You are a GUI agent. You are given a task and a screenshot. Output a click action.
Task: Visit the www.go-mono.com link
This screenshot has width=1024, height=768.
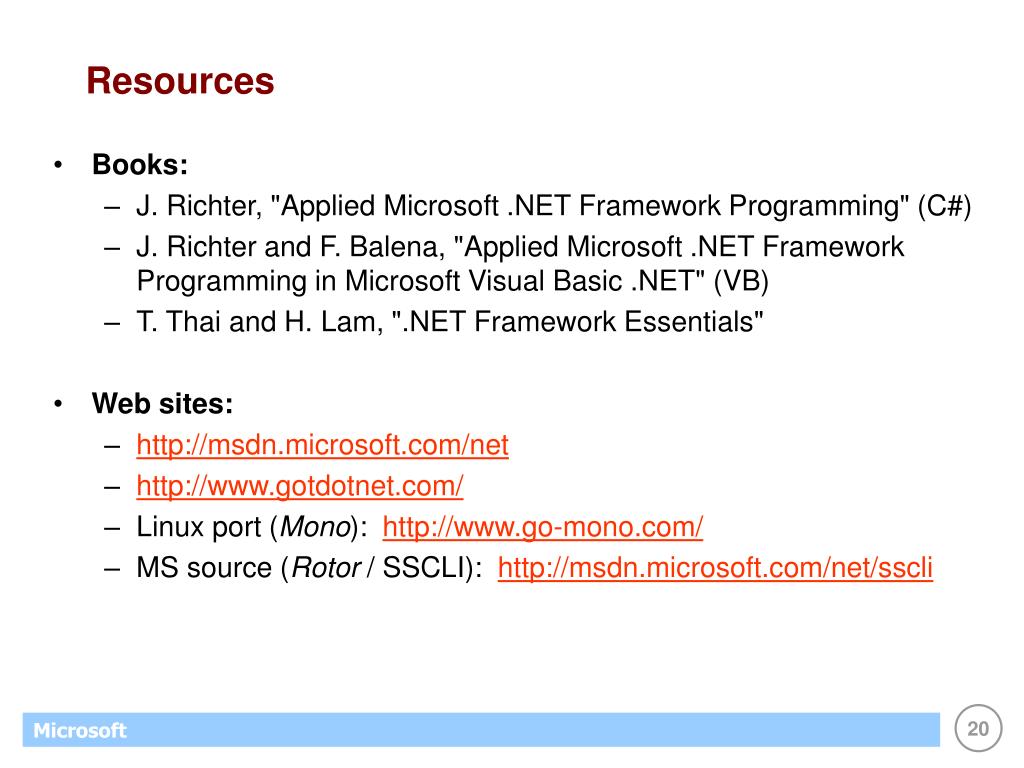pyautogui.click(x=543, y=528)
